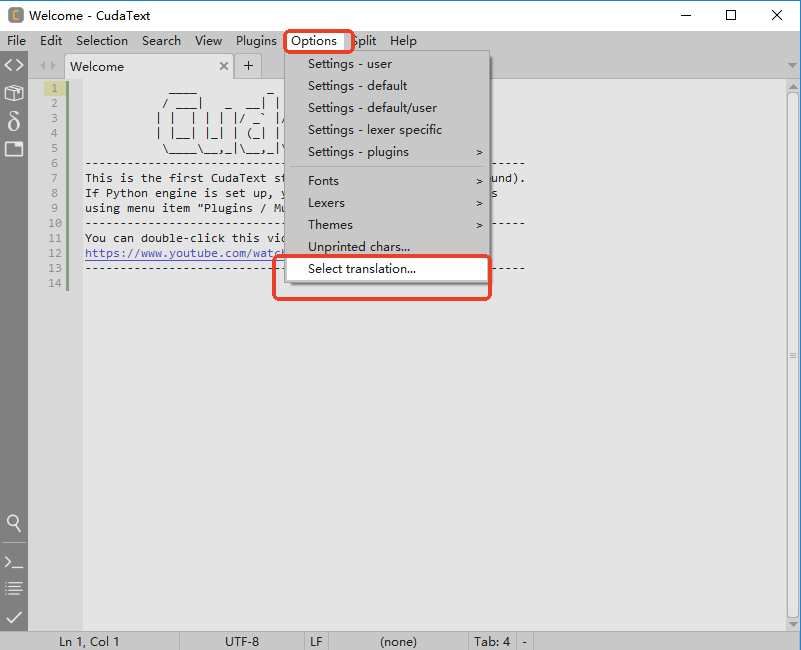
Task: Click line number 7 in gutter
Action: click(55, 178)
